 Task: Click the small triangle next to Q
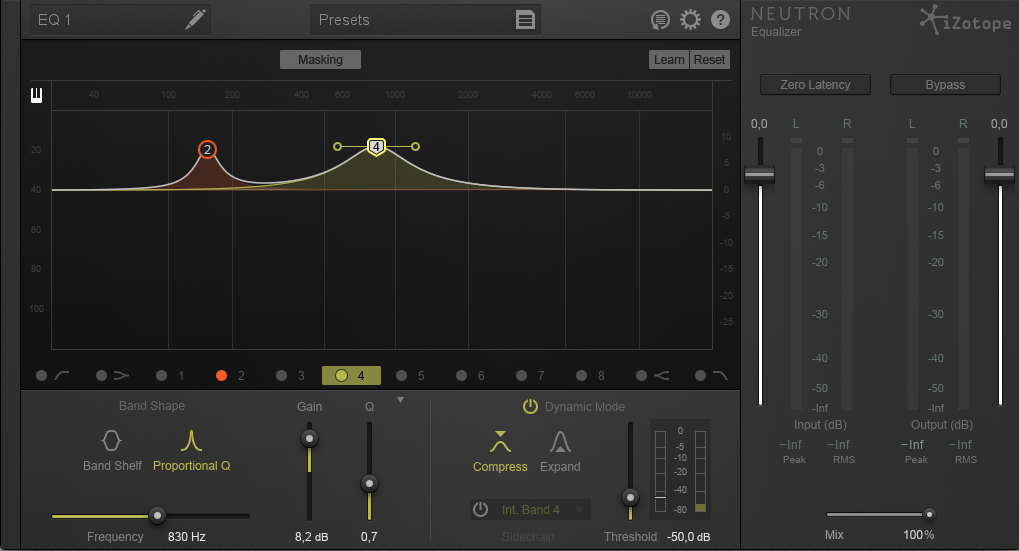point(400,400)
